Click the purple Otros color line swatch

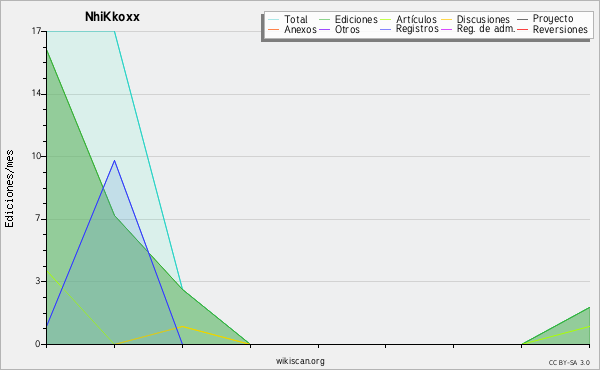pos(324,29)
